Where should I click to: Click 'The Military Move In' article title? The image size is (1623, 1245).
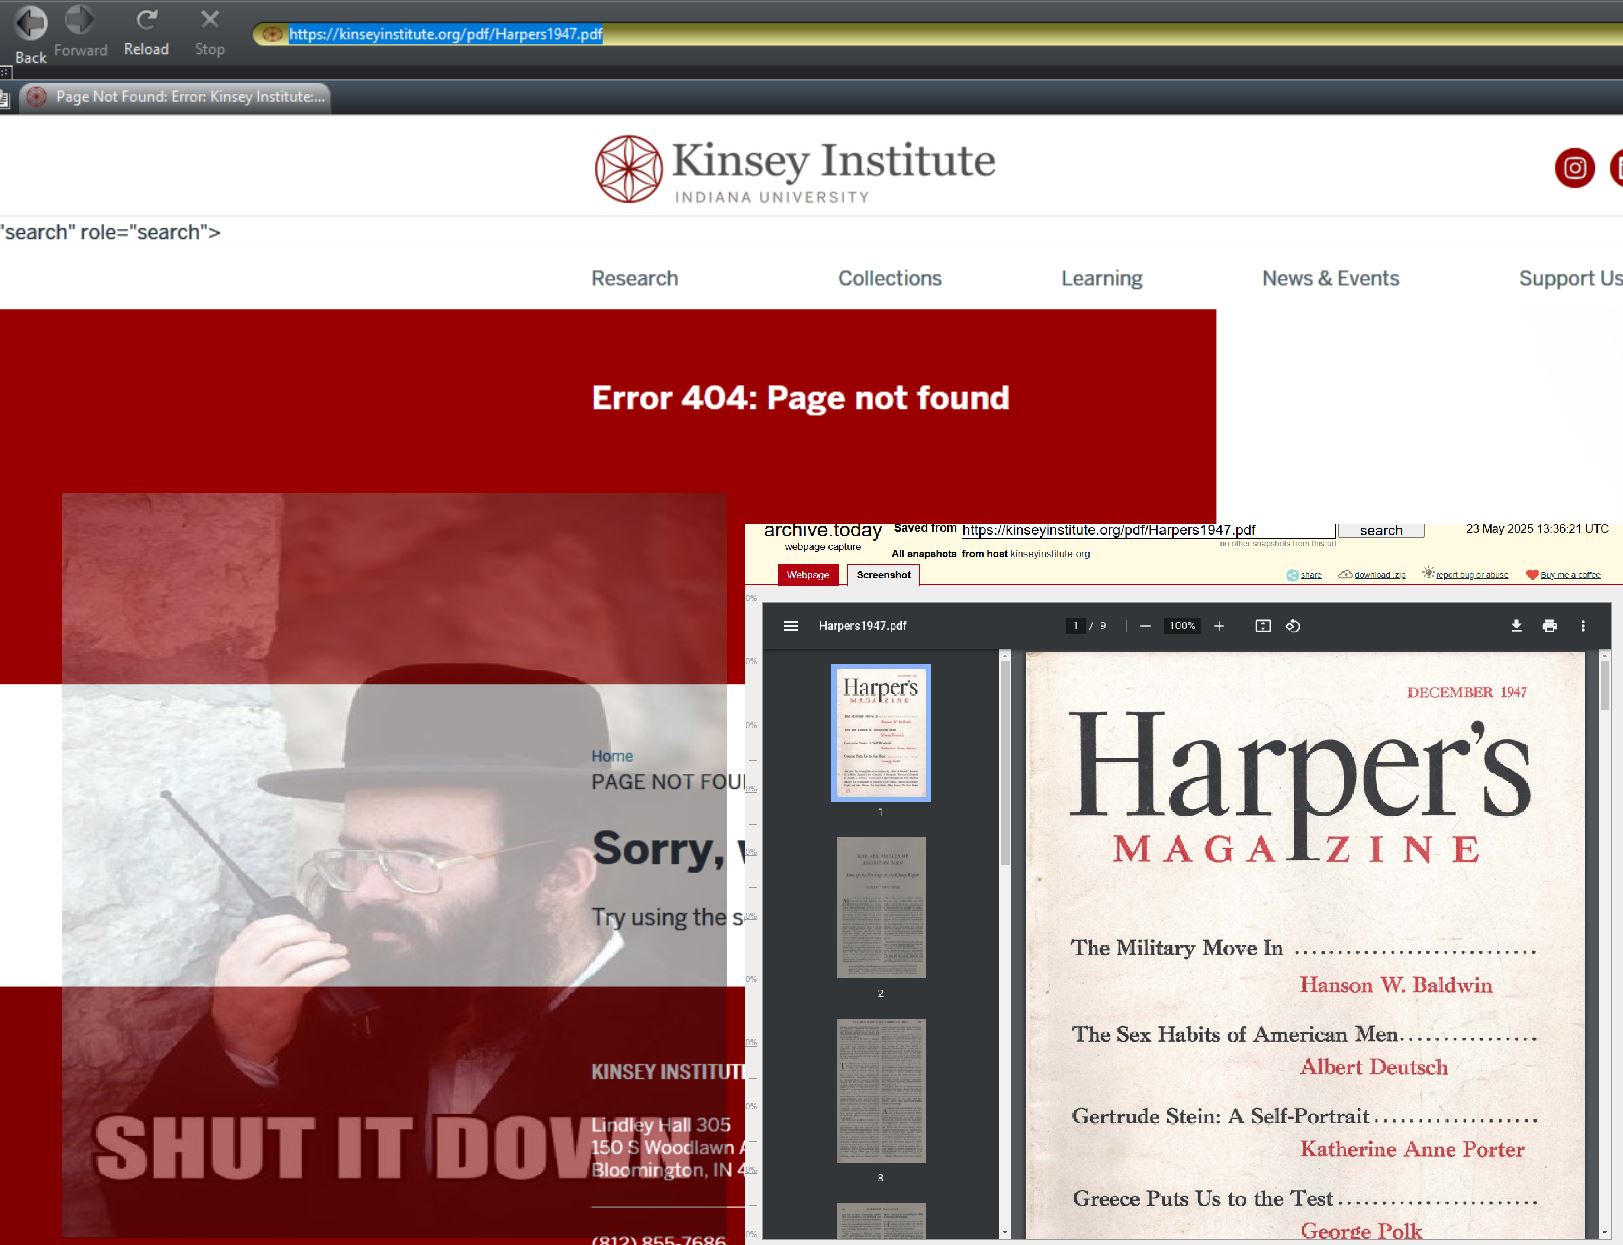tap(1177, 948)
